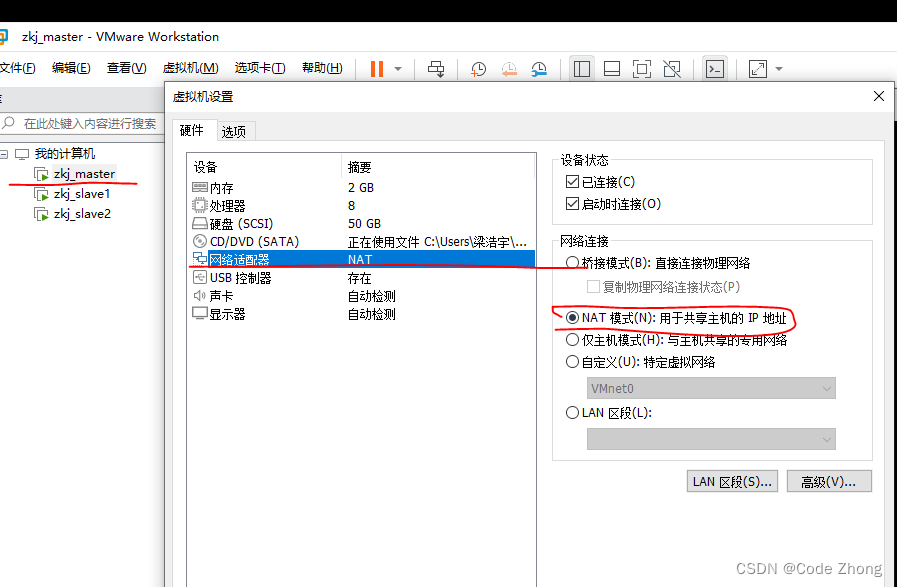
Task: Open the empty LAN segment dropdown
Action: [711, 439]
